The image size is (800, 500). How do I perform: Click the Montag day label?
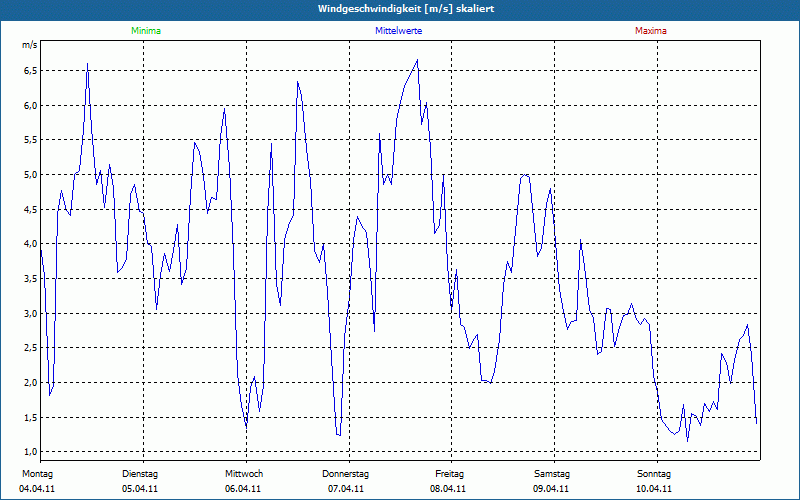coord(37,474)
